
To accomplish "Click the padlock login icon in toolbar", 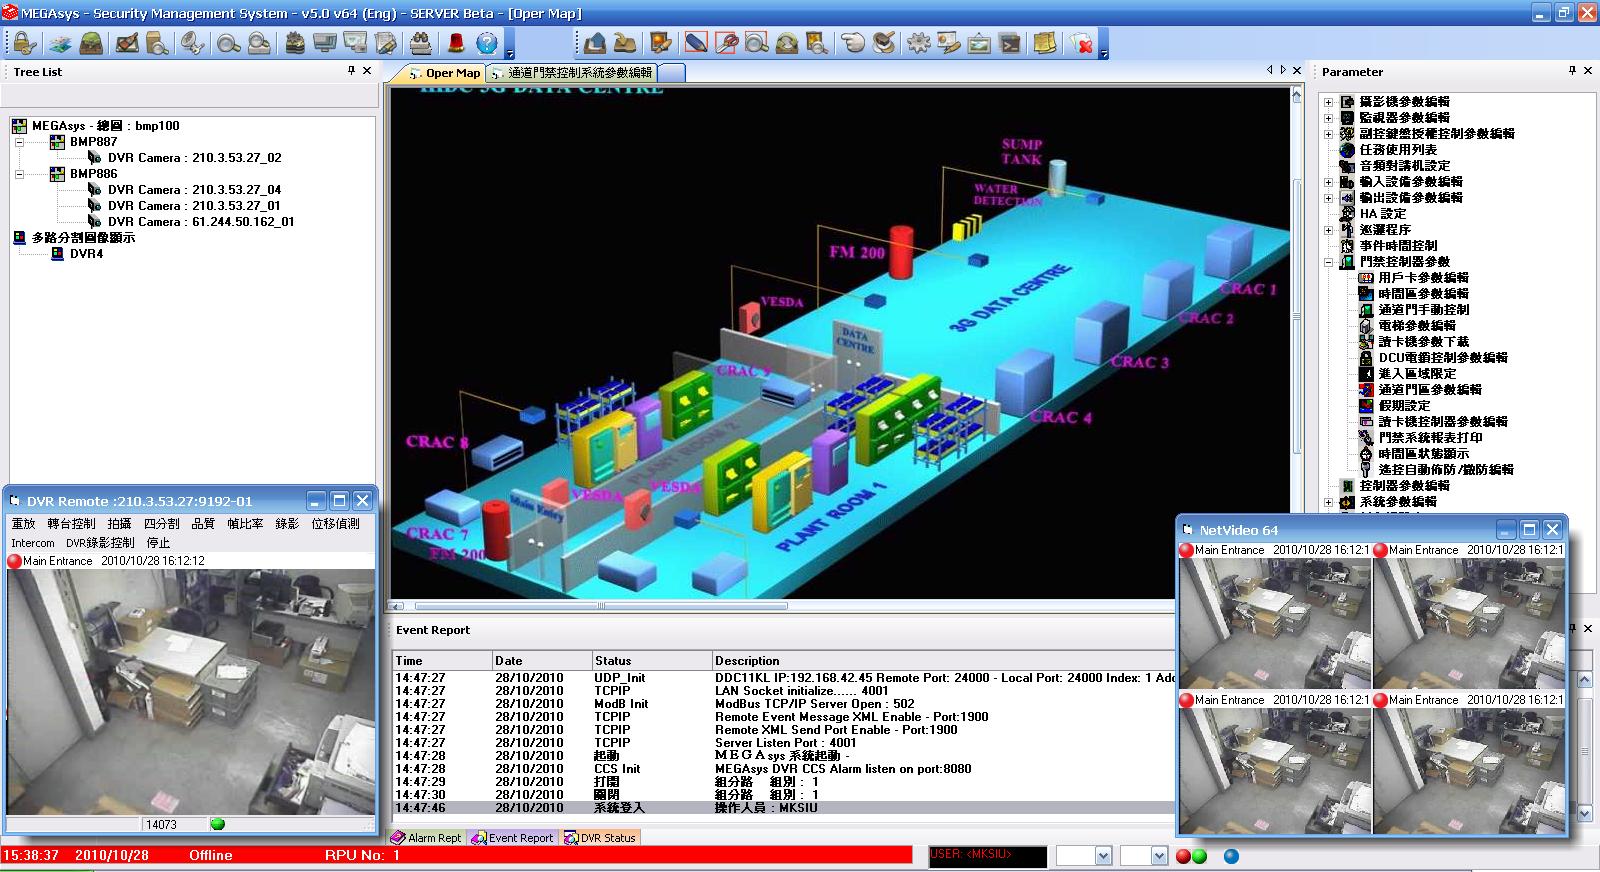I will pos(24,43).
